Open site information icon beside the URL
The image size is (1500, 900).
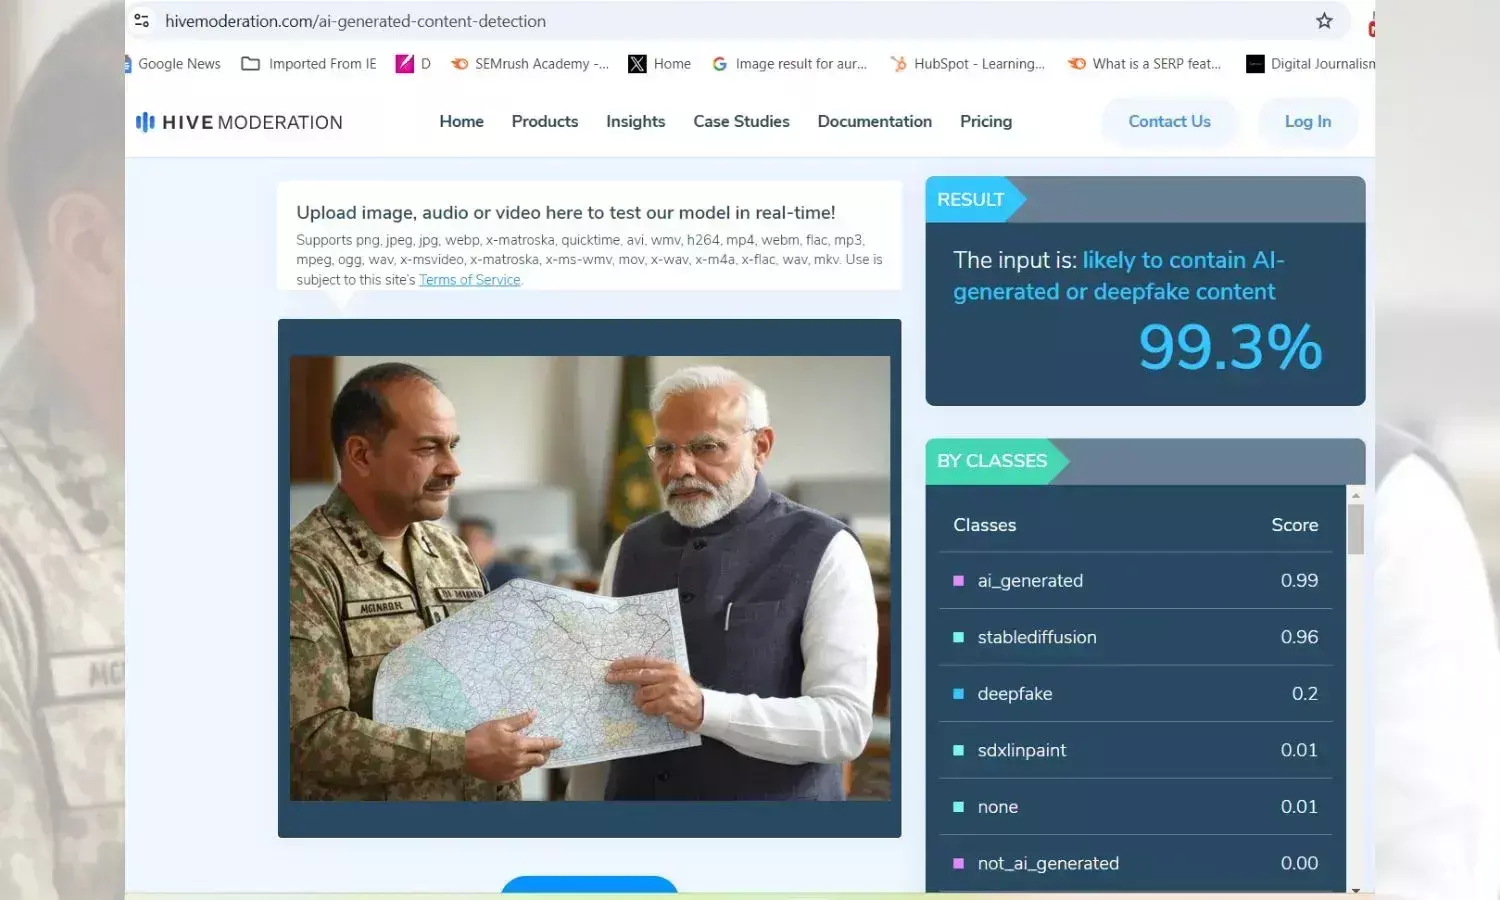coord(142,21)
